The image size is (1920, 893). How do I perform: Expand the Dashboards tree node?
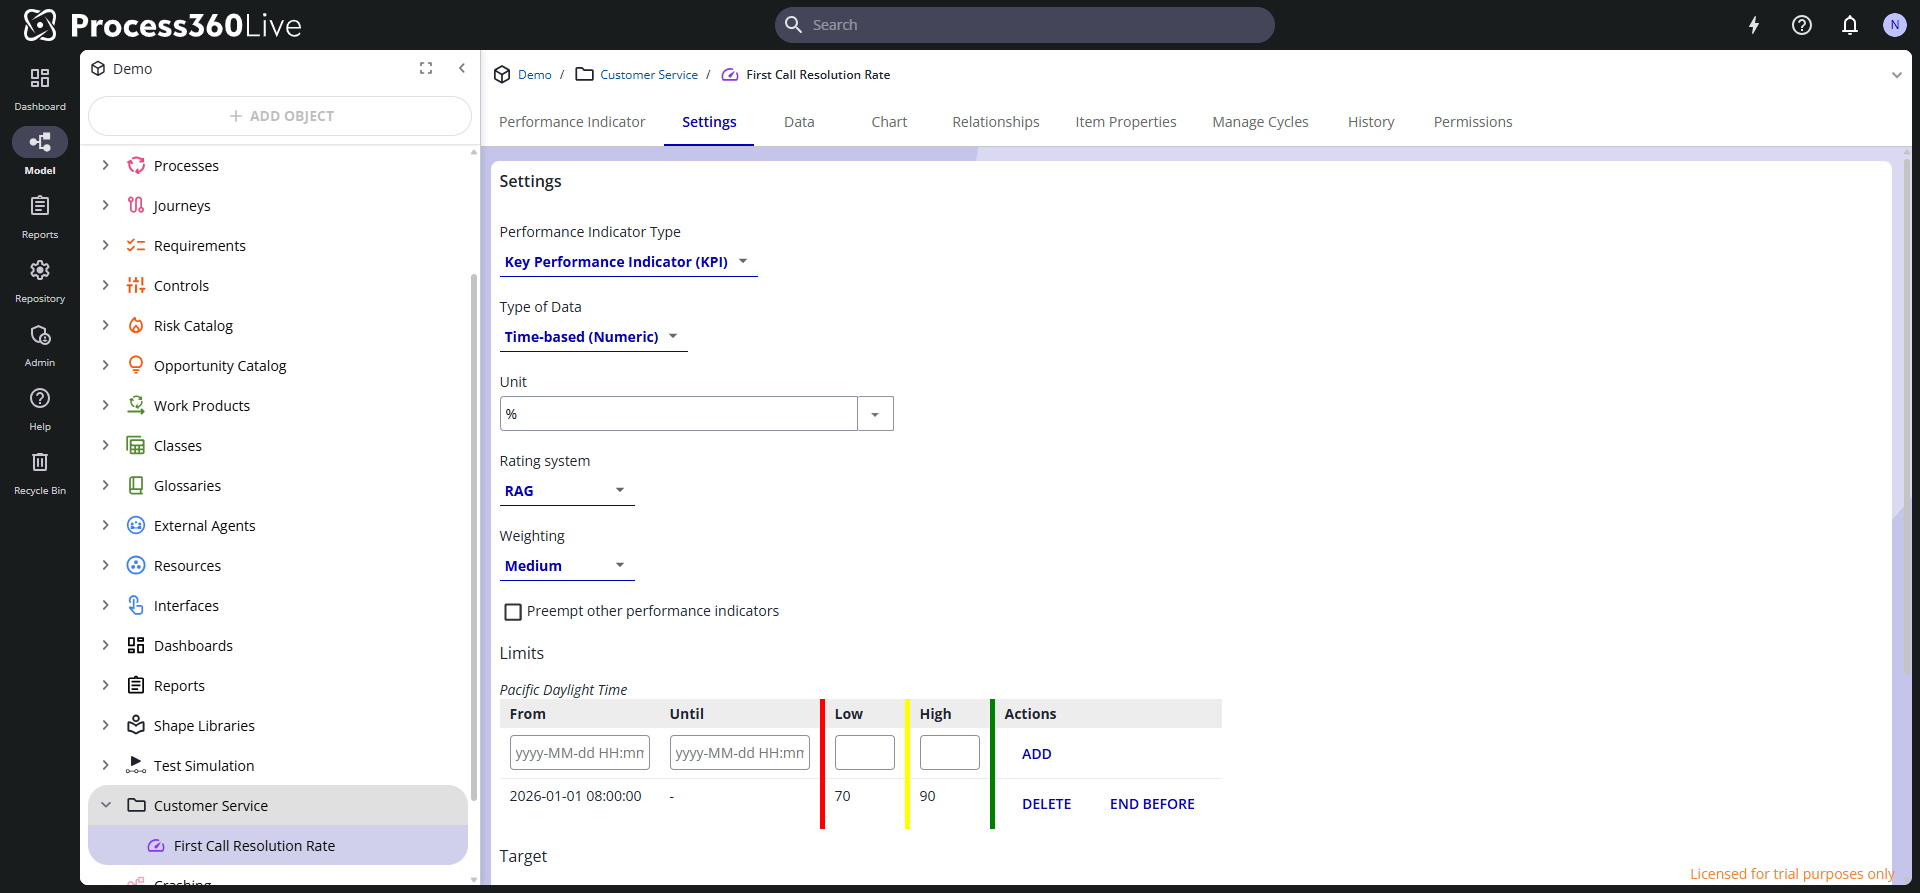click(x=106, y=645)
